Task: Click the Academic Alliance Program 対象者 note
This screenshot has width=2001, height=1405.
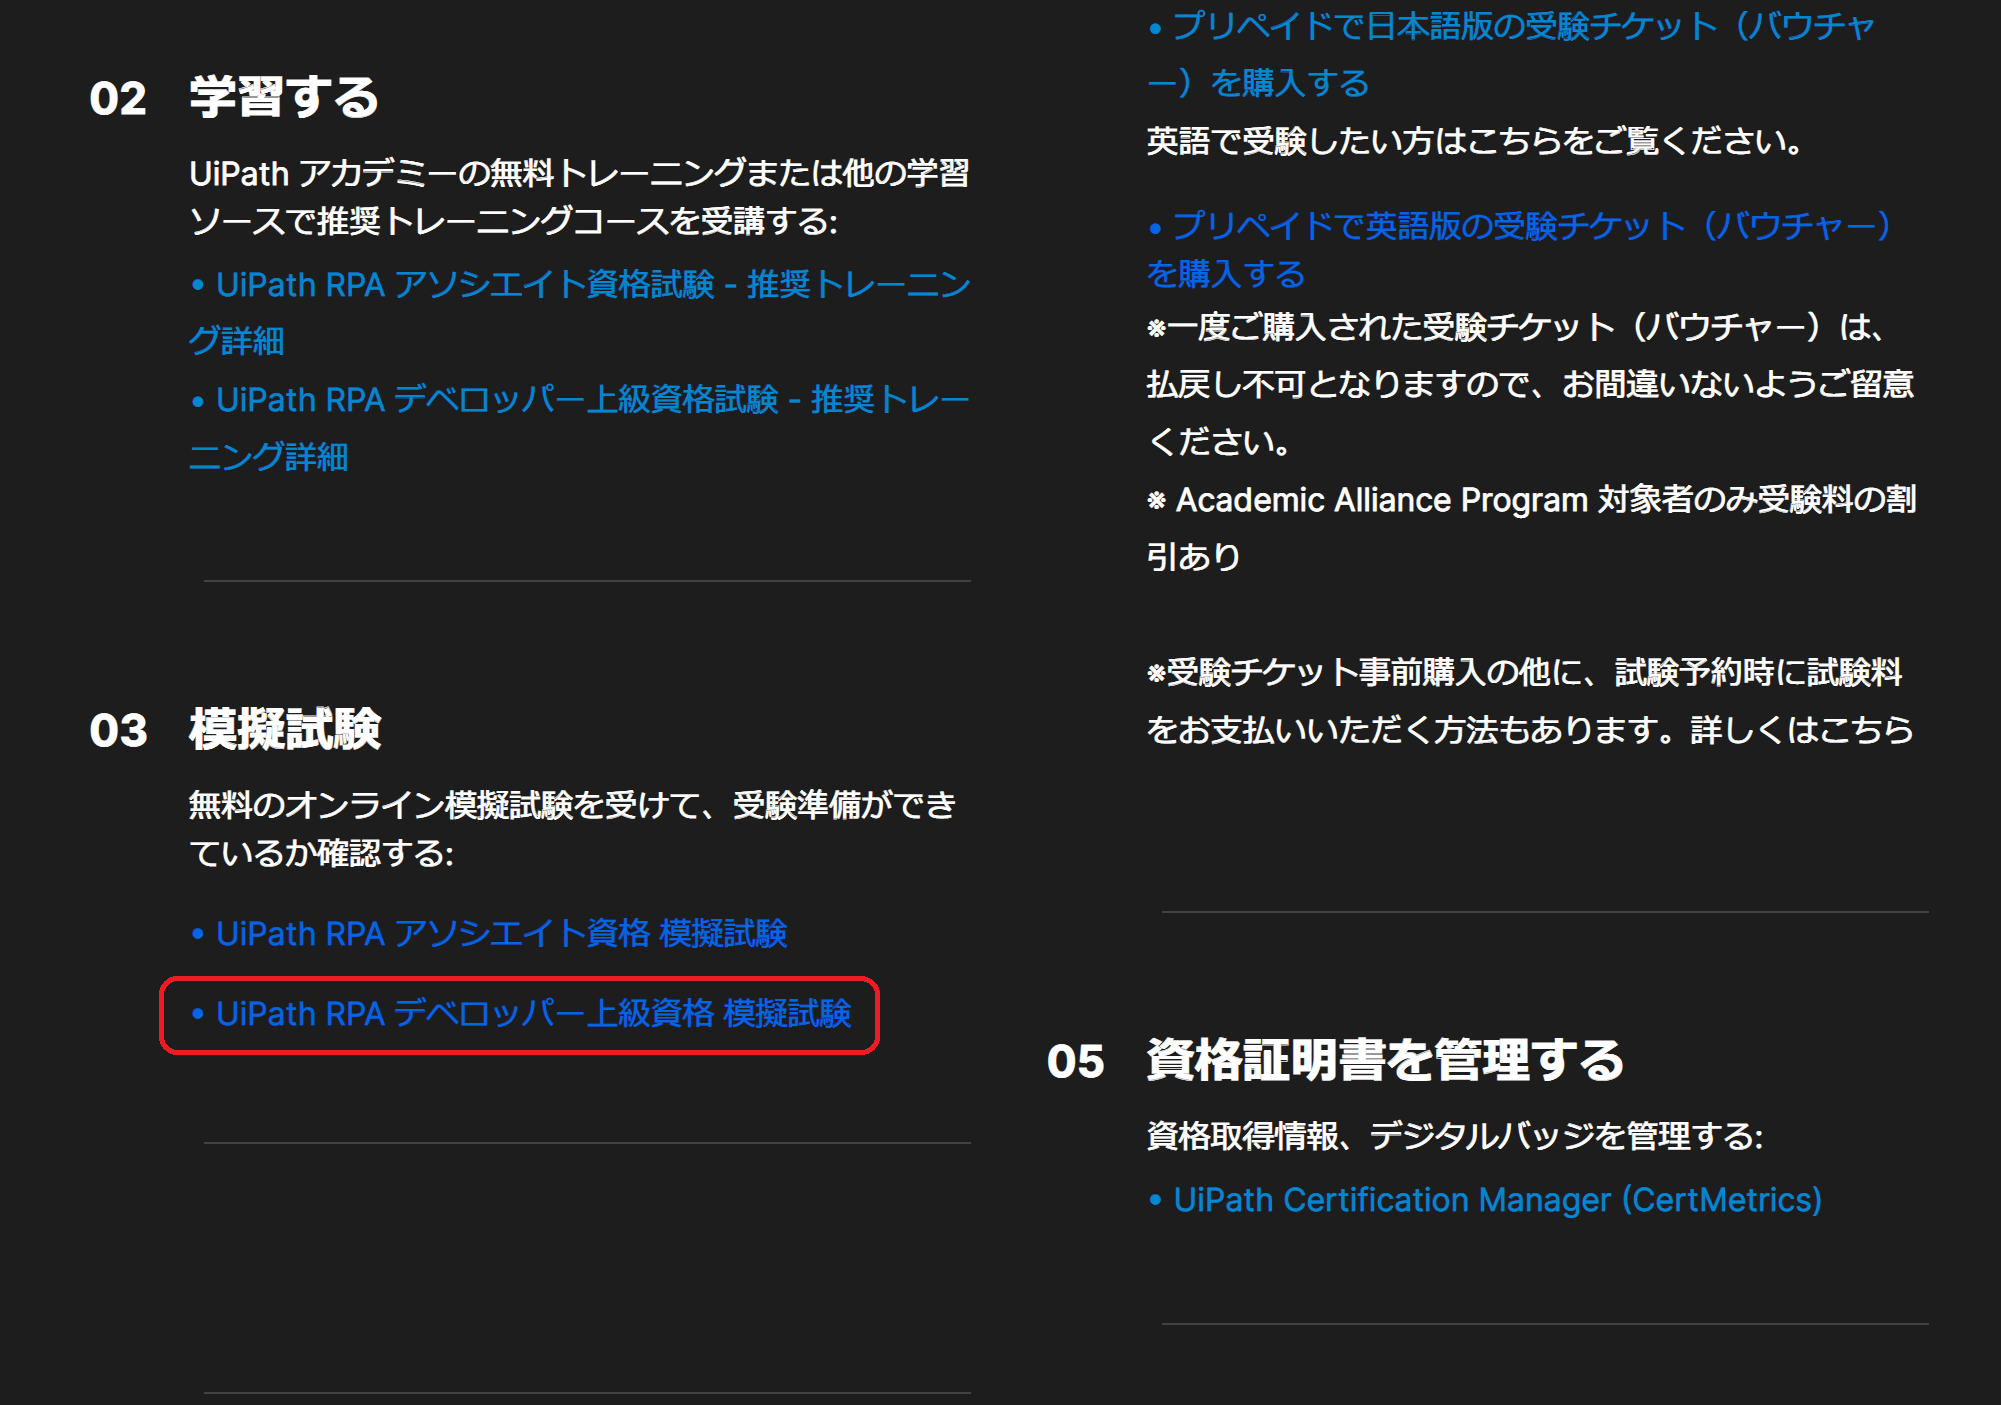Action: (x=1532, y=528)
